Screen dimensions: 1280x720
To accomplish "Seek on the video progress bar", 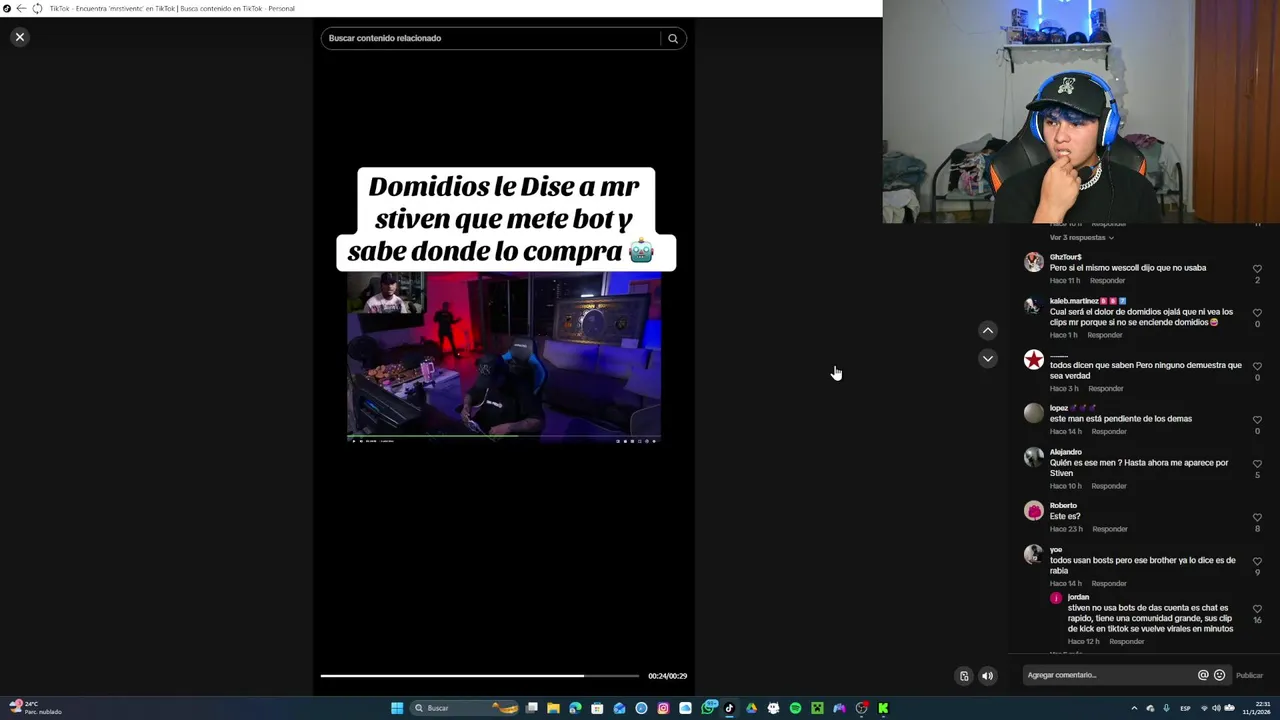I will [x=479, y=676].
